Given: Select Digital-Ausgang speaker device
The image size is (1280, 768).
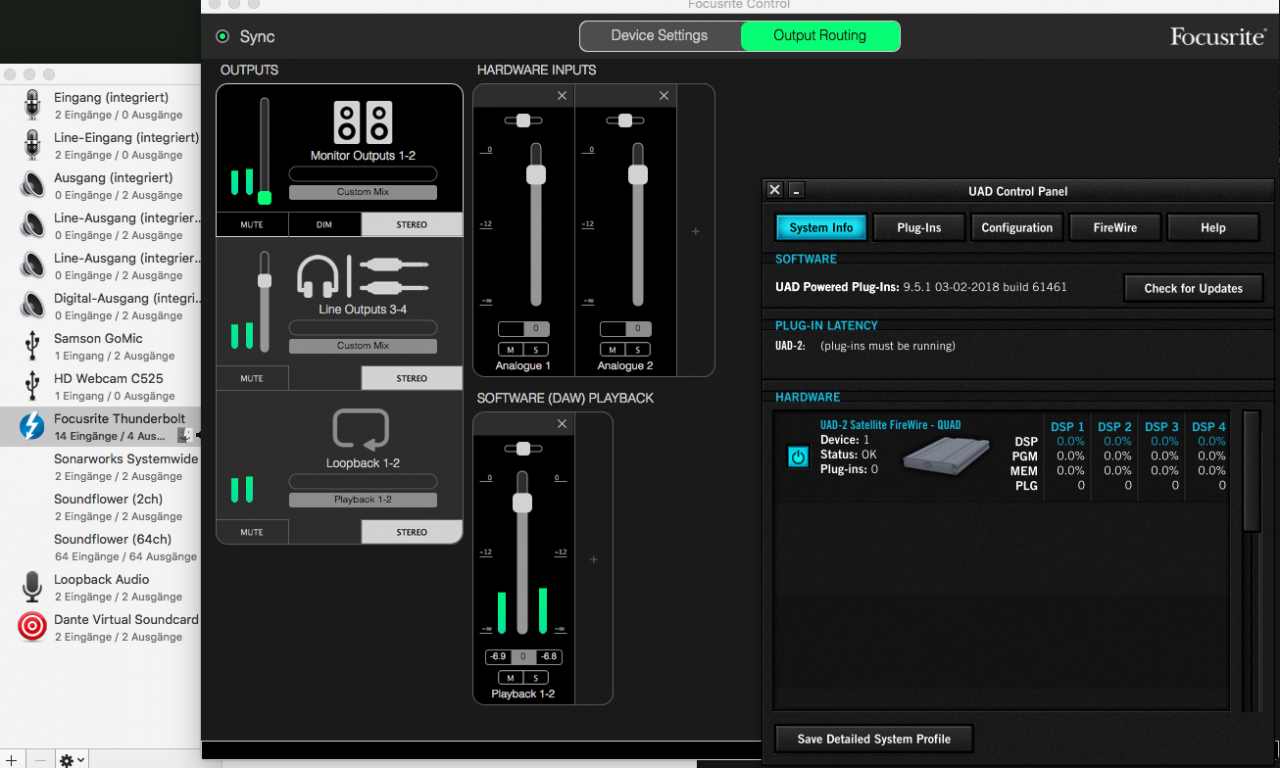Looking at the screenshot, I should [x=32, y=305].
